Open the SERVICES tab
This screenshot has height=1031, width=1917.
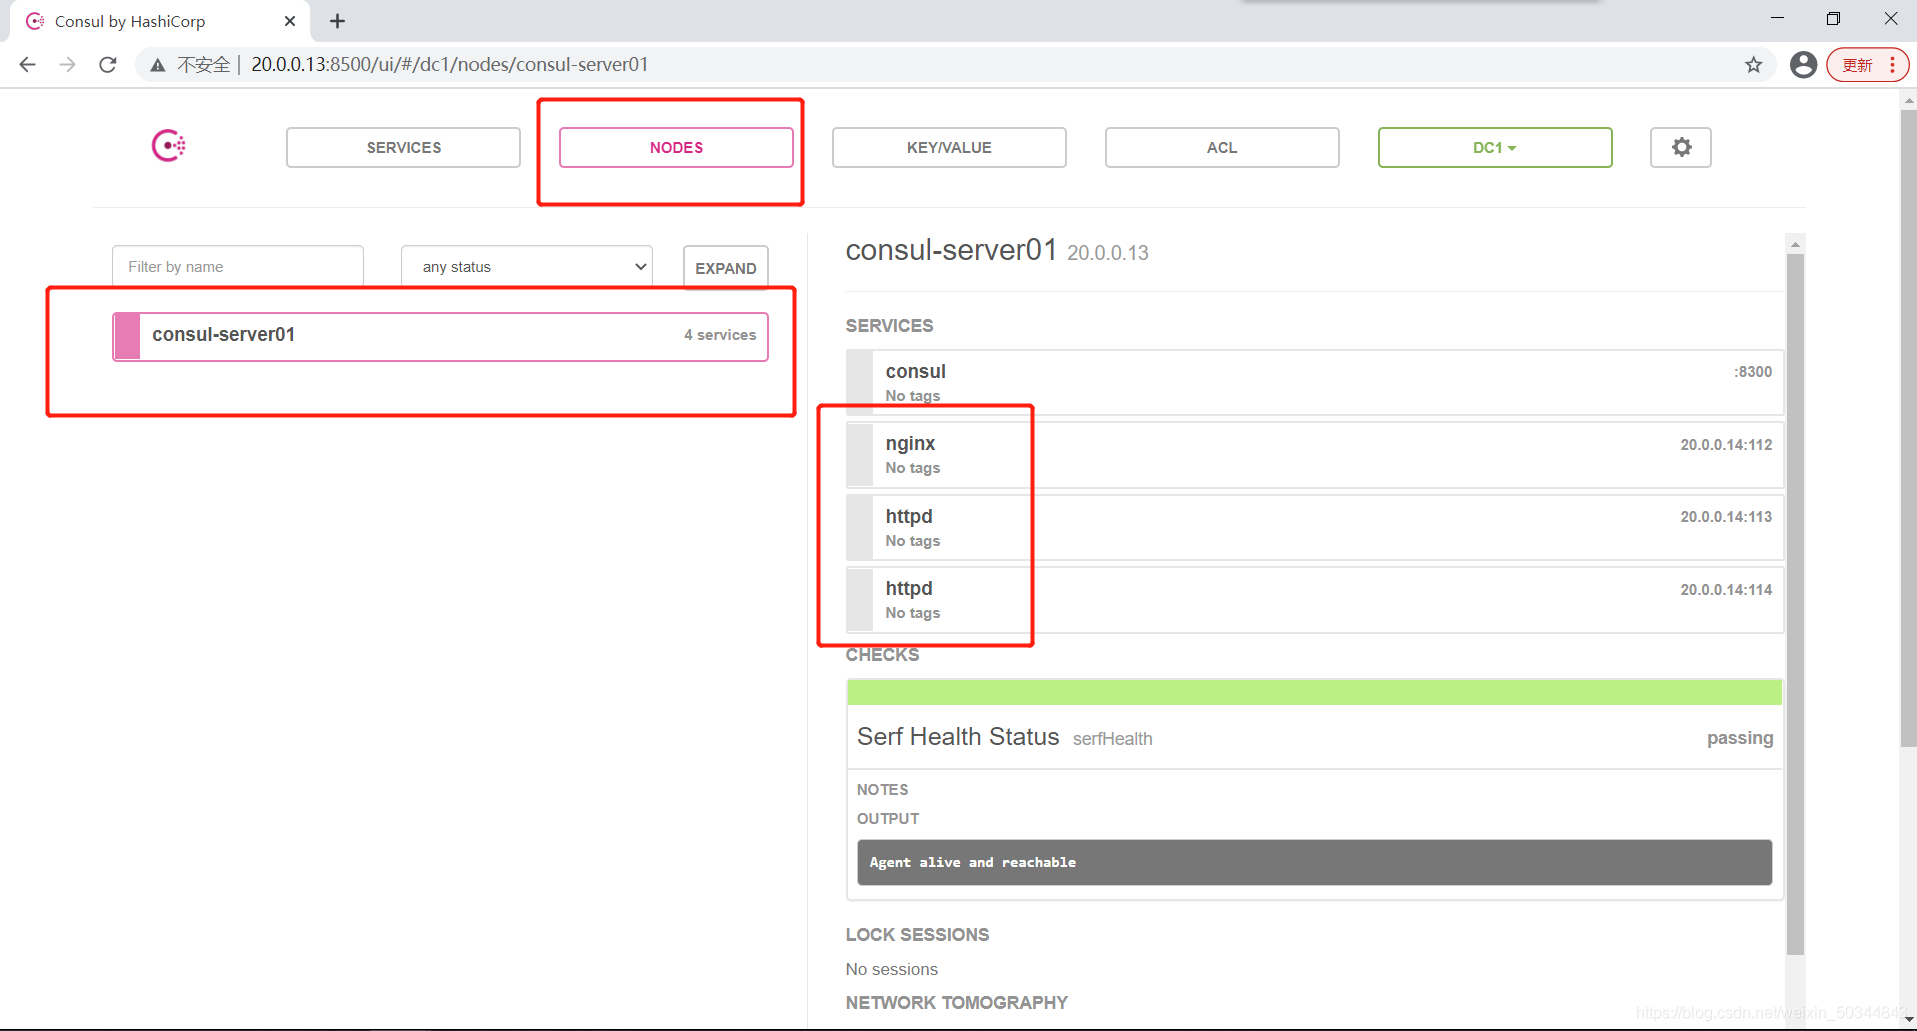403,147
